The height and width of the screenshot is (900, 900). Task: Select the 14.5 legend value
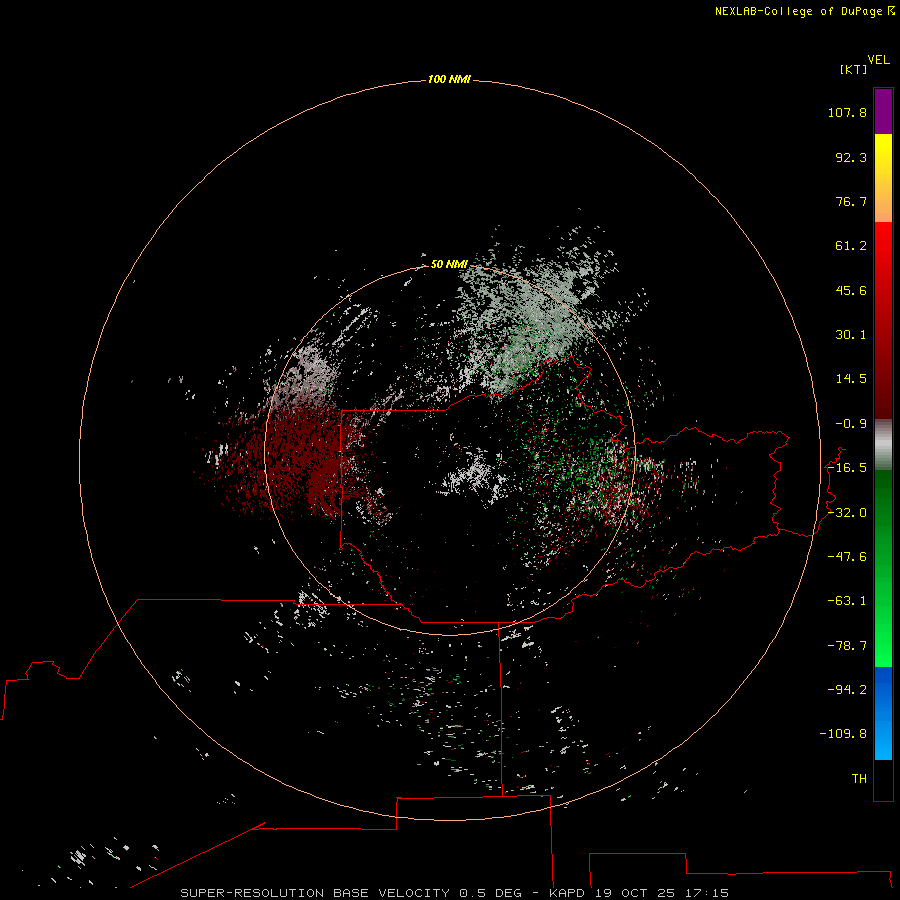(x=851, y=379)
